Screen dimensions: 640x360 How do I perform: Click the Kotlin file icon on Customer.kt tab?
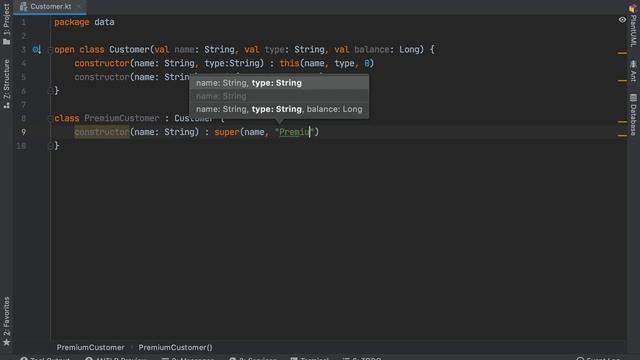click(23, 7)
